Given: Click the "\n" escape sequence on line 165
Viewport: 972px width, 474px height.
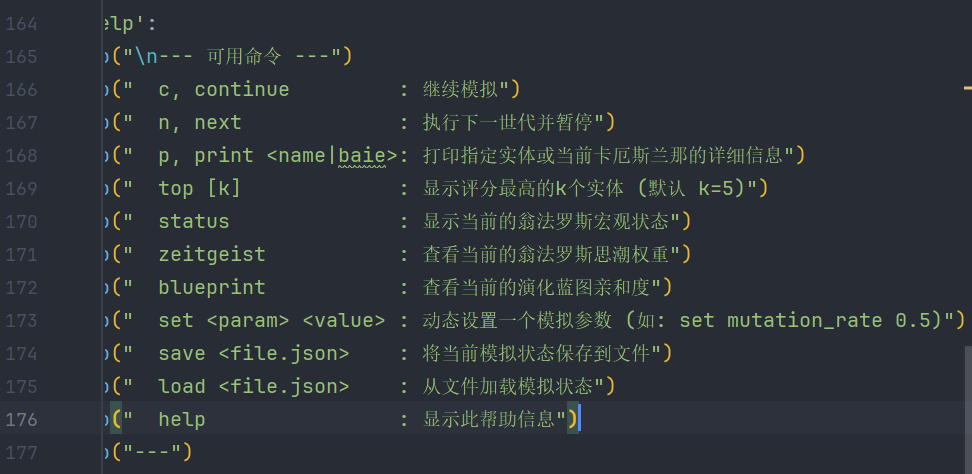Looking at the screenshot, I should tap(145, 56).
